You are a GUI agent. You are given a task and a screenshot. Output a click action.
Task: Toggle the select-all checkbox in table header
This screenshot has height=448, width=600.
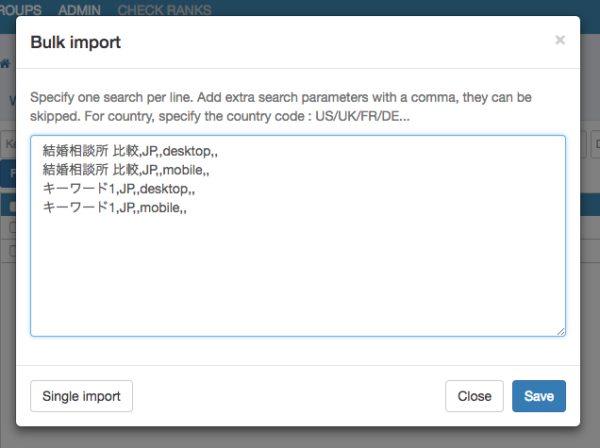pyautogui.click(x=11, y=207)
